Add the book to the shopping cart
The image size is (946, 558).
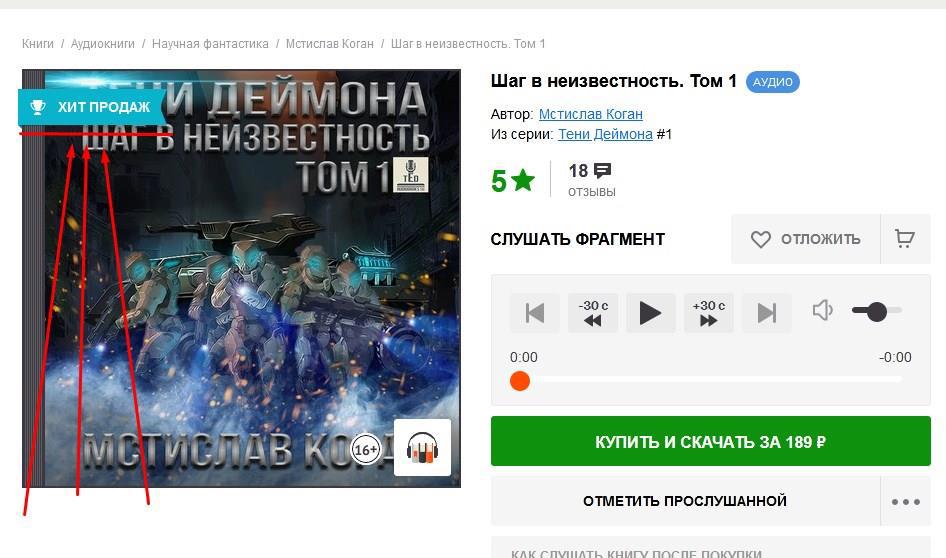pyautogui.click(x=905, y=239)
